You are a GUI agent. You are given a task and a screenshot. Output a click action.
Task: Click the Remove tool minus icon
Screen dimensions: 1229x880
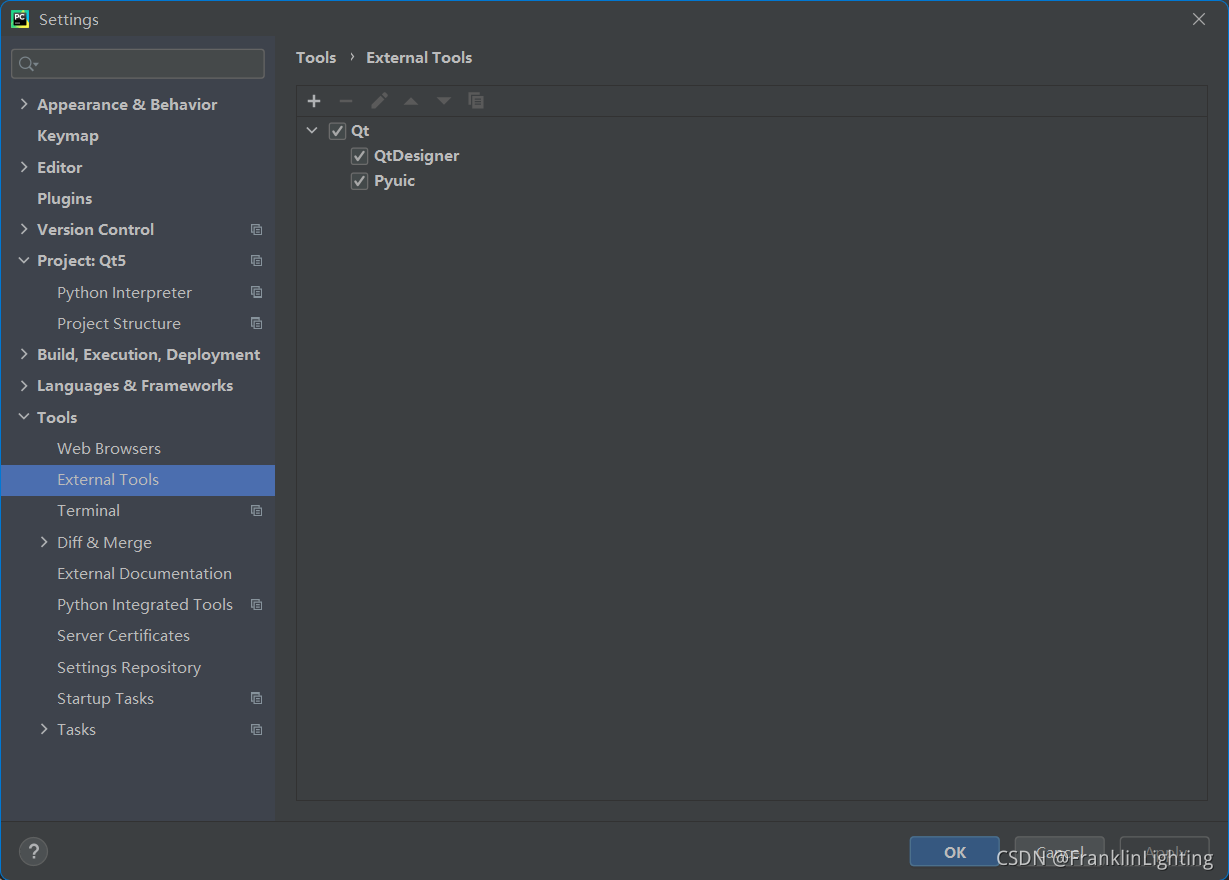tap(346, 101)
